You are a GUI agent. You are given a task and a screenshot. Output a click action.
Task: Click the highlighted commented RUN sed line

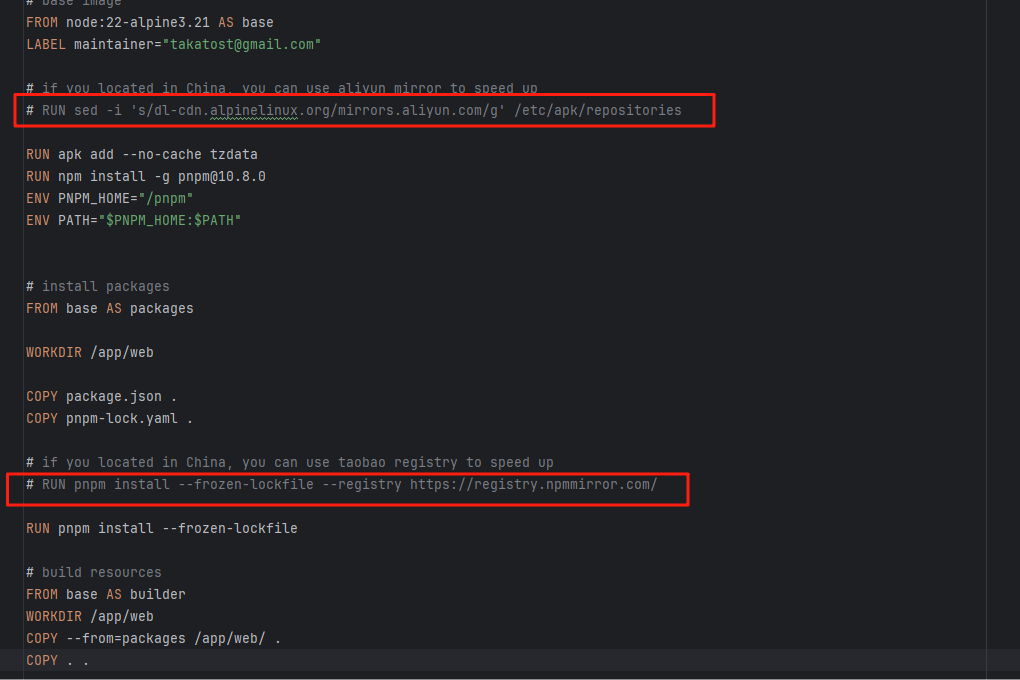pyautogui.click(x=350, y=110)
